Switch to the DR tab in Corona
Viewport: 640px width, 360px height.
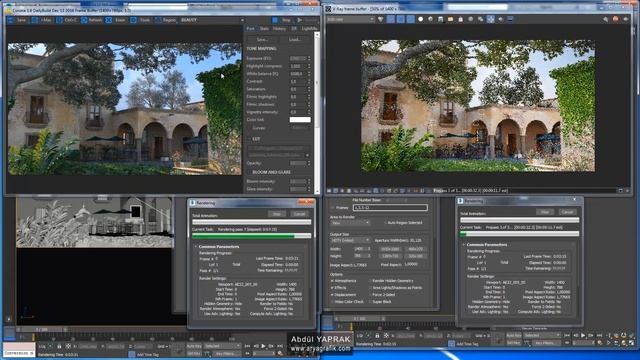[x=294, y=29]
